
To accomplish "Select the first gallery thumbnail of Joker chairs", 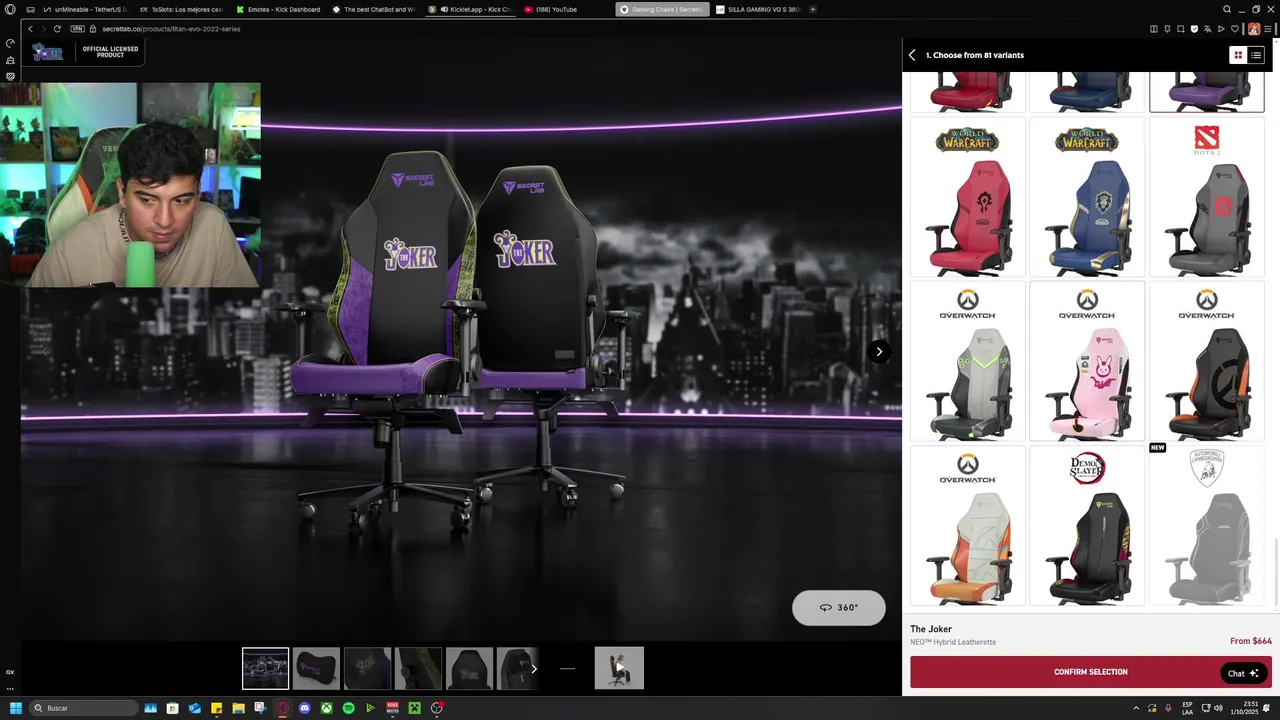I will 265,669.
